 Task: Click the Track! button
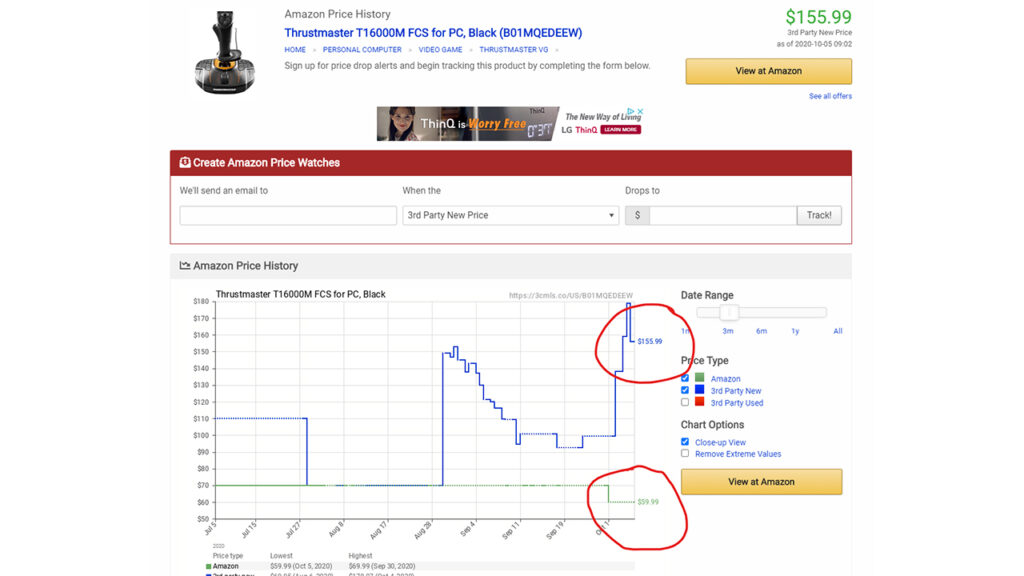point(819,215)
